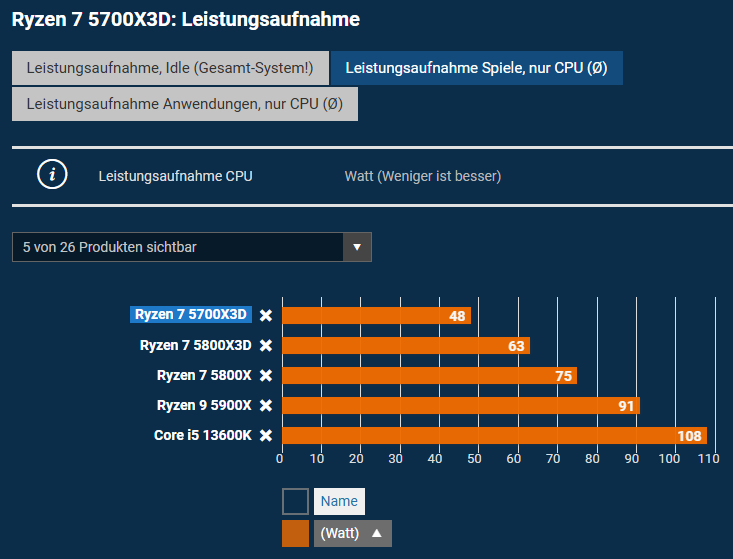Click the Watt (Weniger ist besser) text
This screenshot has height=559, width=733.
click(x=423, y=176)
